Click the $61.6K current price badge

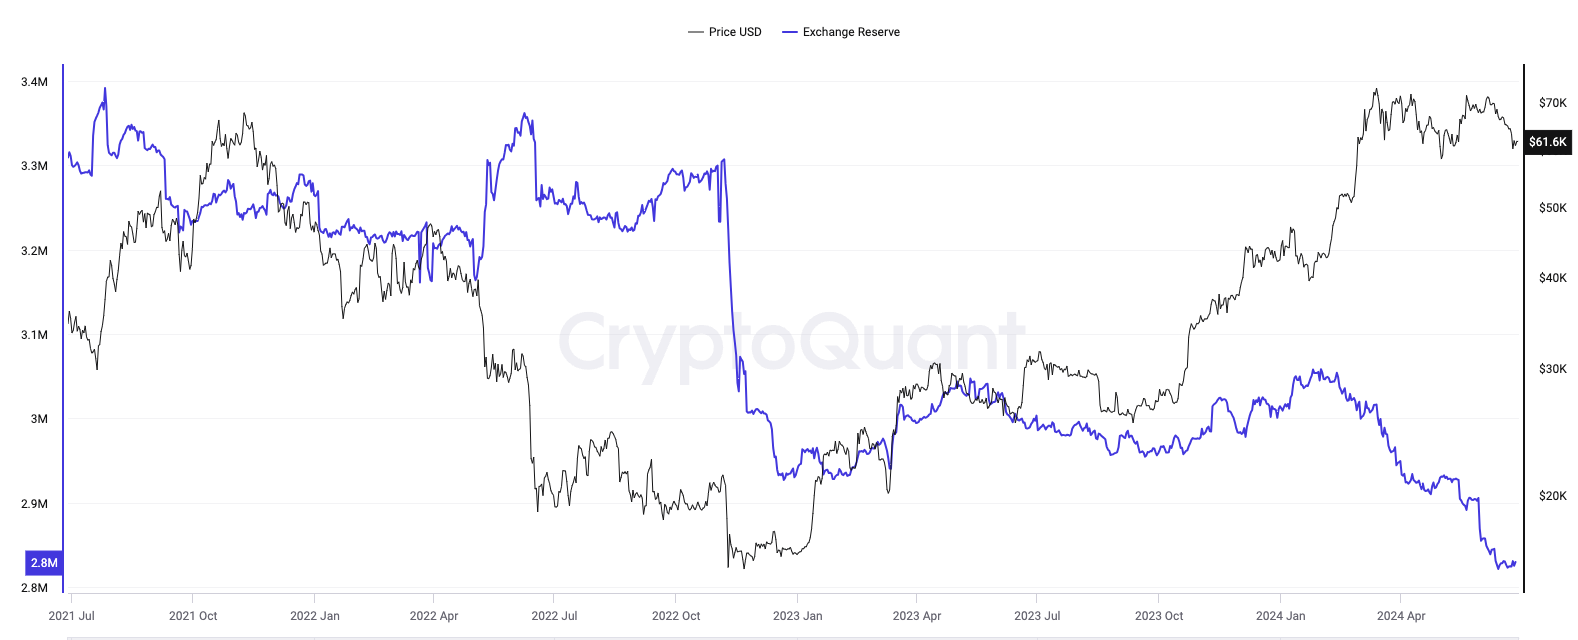pos(1548,142)
